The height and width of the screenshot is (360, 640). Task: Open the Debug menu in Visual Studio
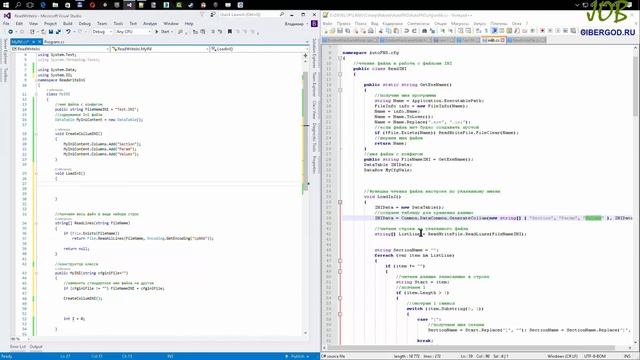[84, 24]
